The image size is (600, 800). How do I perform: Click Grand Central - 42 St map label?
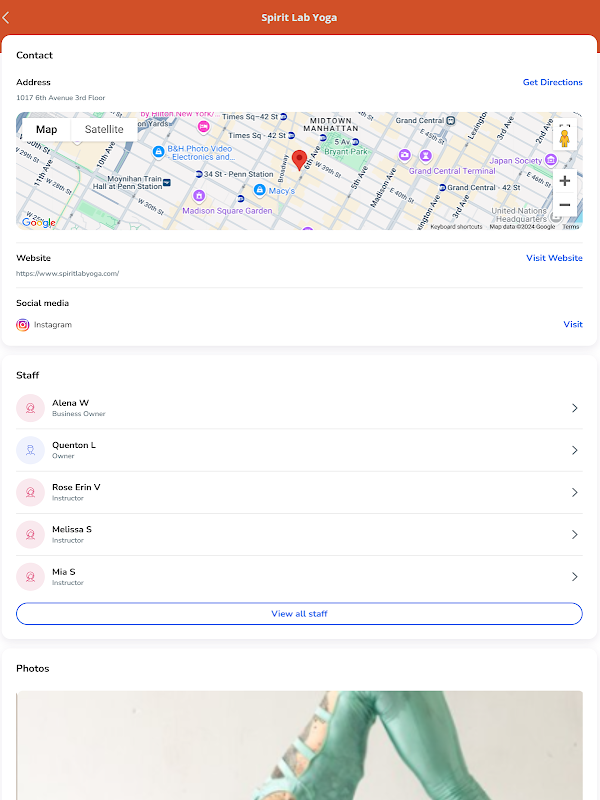(x=484, y=188)
